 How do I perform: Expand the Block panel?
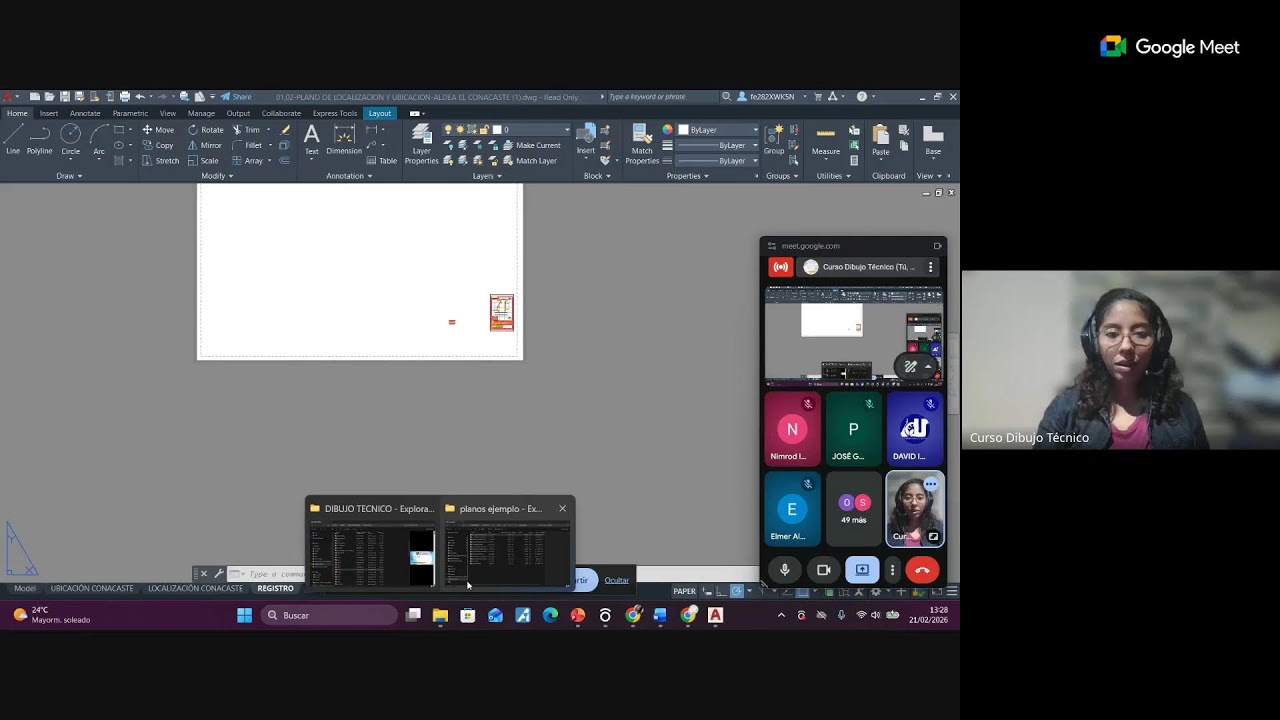(x=597, y=176)
